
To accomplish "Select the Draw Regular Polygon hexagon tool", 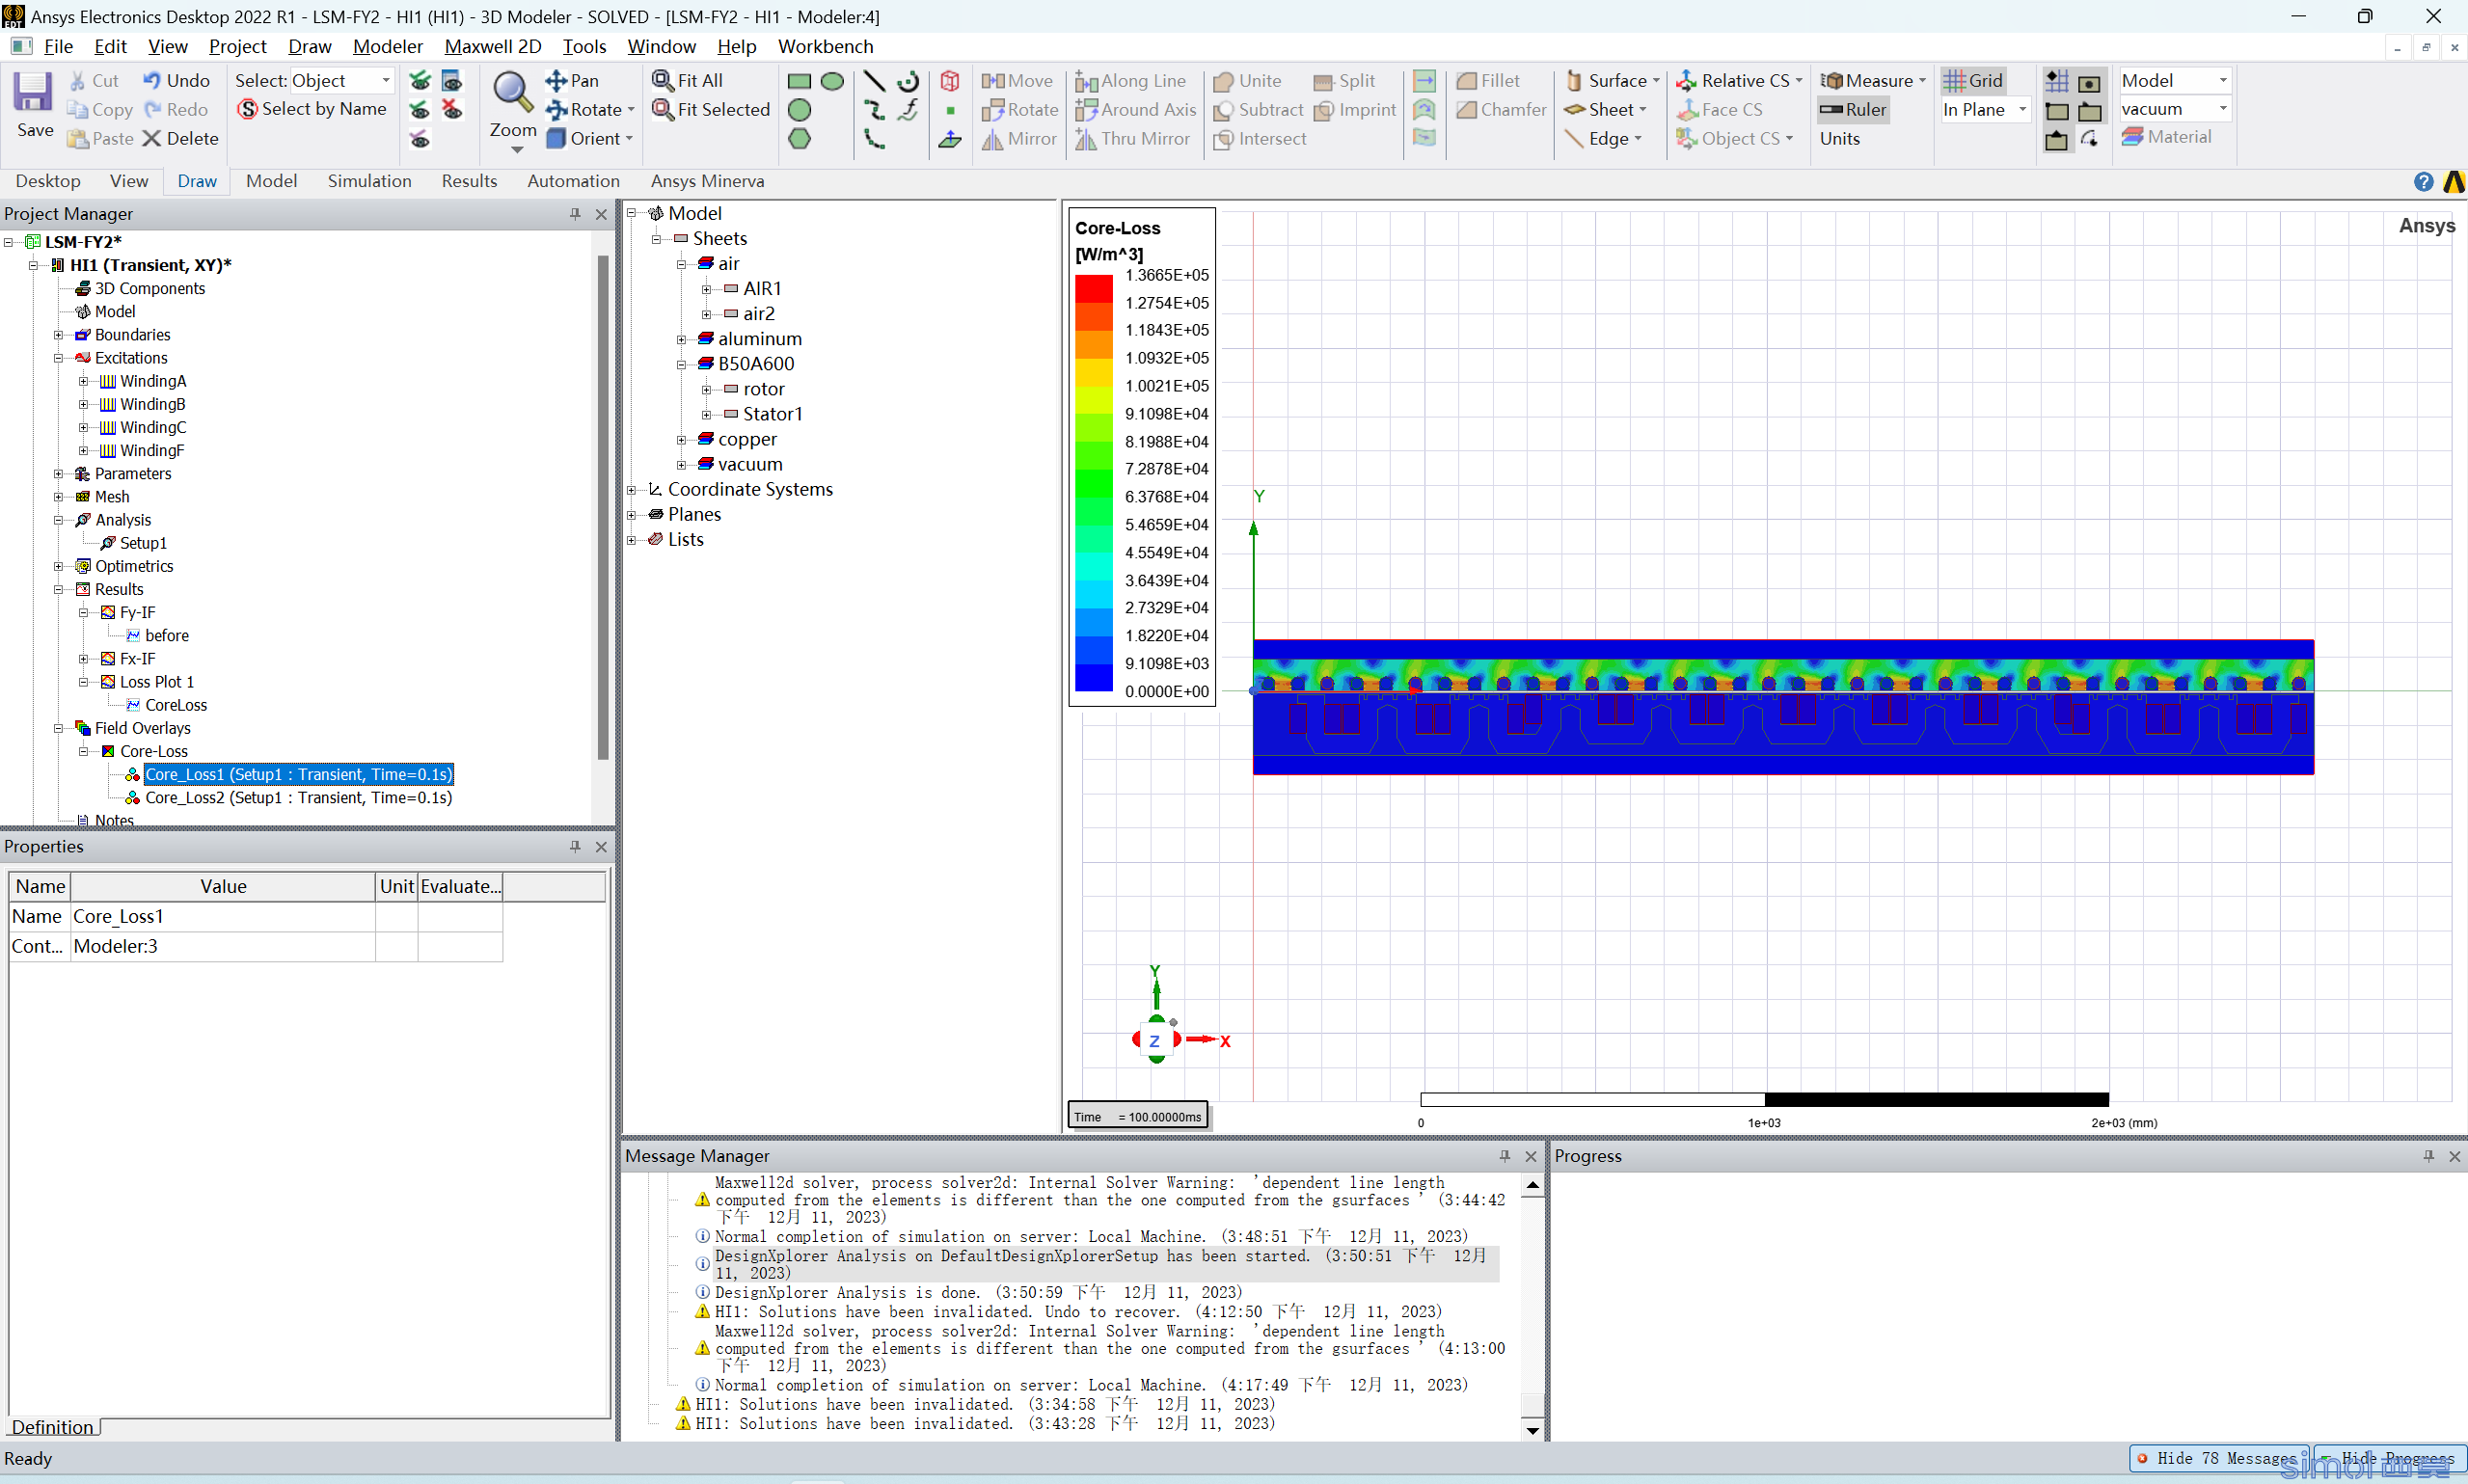I will [x=799, y=139].
